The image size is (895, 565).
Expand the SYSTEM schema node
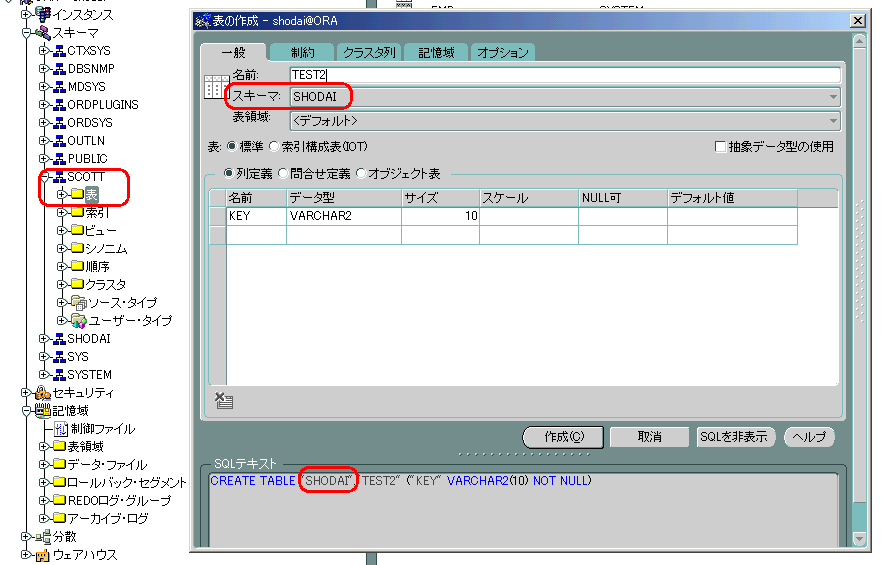44,375
